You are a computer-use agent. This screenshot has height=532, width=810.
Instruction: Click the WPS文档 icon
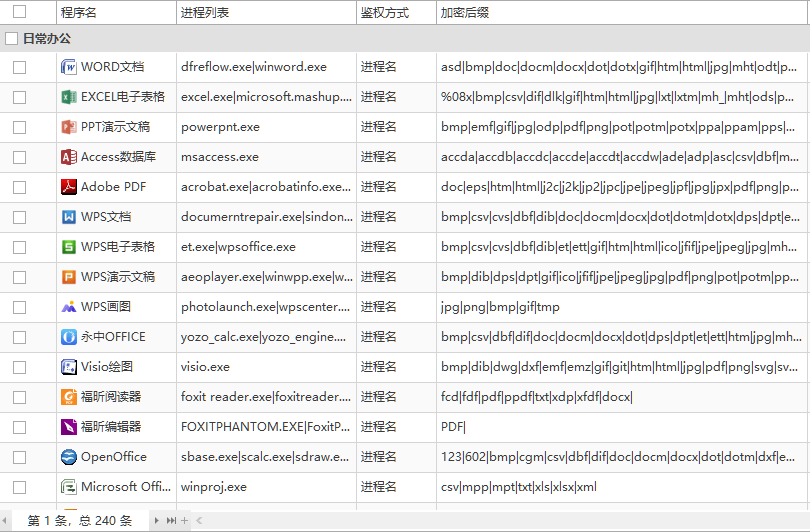pos(69,217)
